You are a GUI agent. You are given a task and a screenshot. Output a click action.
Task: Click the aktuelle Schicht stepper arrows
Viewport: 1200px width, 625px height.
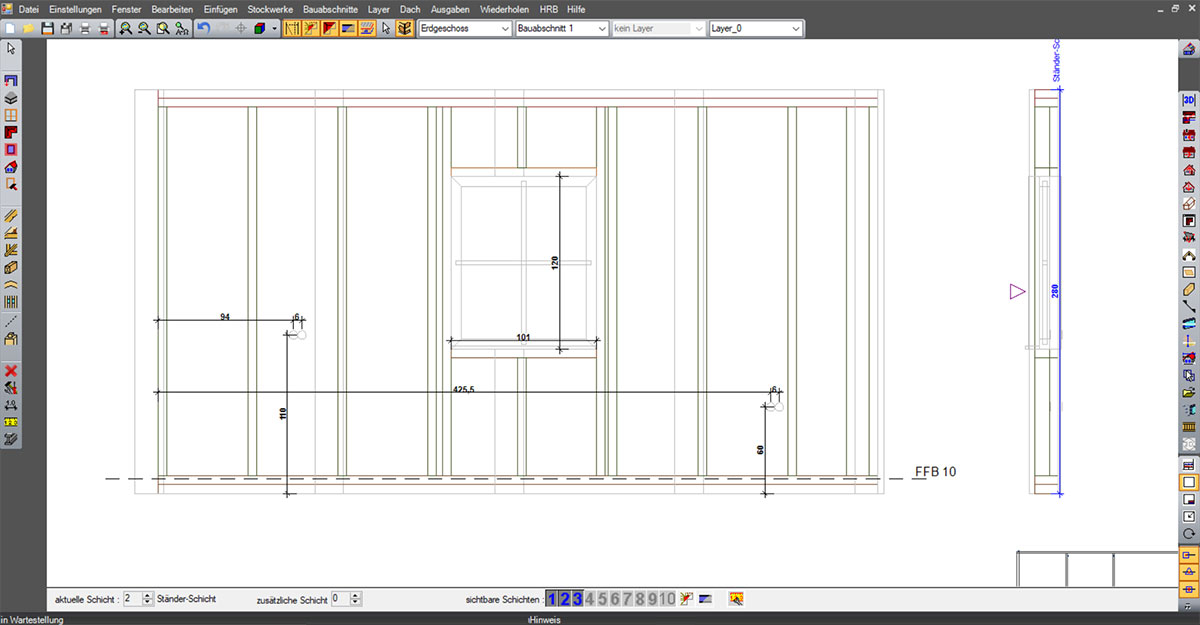click(x=148, y=599)
